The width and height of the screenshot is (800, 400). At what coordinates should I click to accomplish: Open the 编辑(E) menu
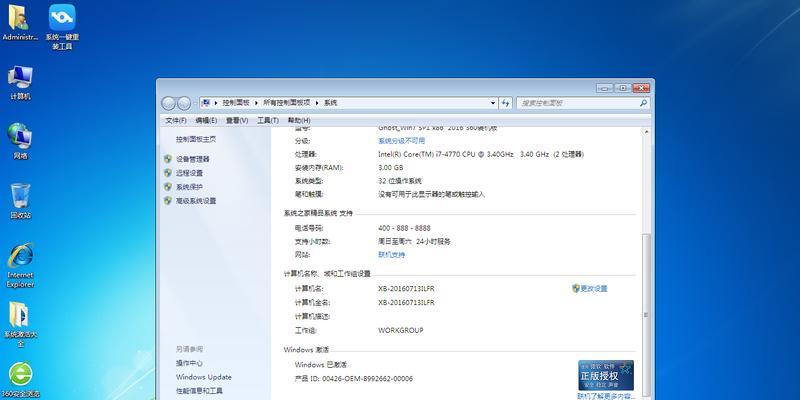pyautogui.click(x=206, y=120)
